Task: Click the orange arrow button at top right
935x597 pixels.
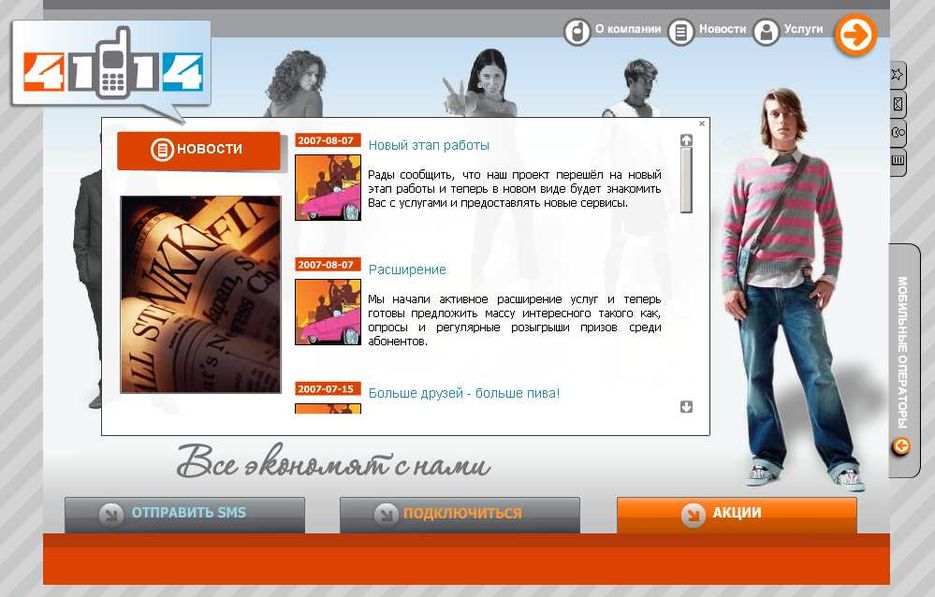Action: (855, 35)
